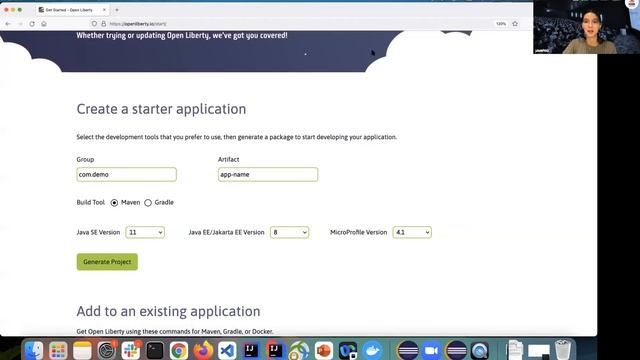Click the 'Add to an existing application' heading

point(168,311)
